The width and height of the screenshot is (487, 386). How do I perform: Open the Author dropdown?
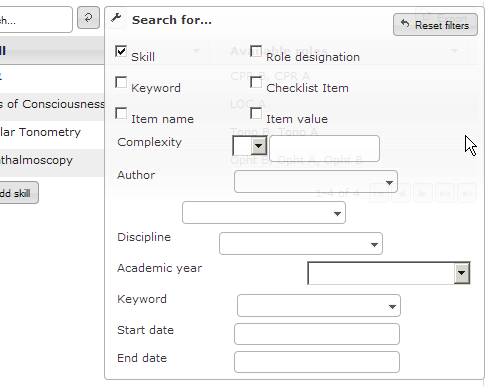coord(316,182)
